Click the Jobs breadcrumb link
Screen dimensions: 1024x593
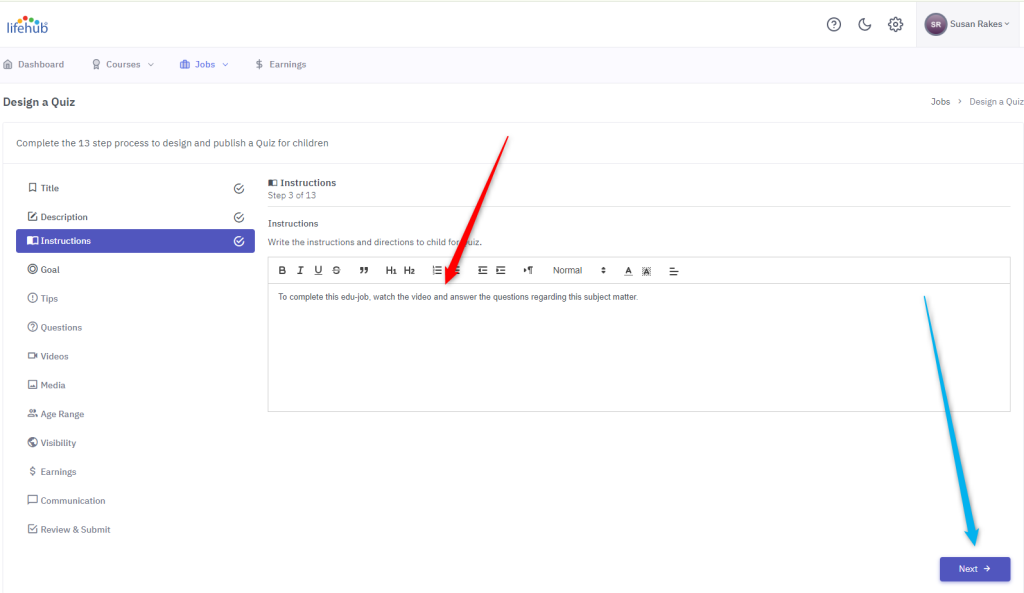pyautogui.click(x=940, y=102)
